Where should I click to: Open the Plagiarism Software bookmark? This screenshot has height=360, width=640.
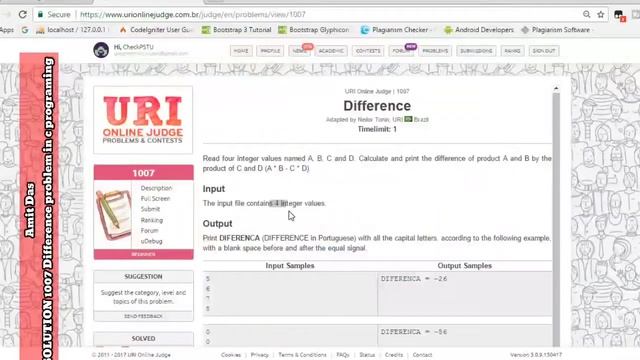556,30
